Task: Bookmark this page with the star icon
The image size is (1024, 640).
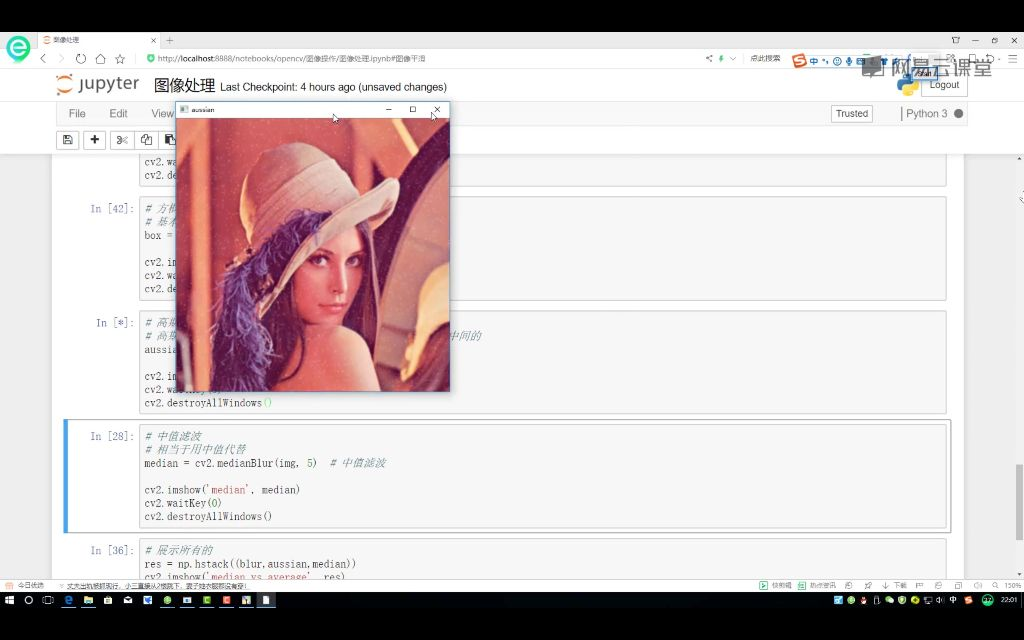Action: (x=120, y=59)
